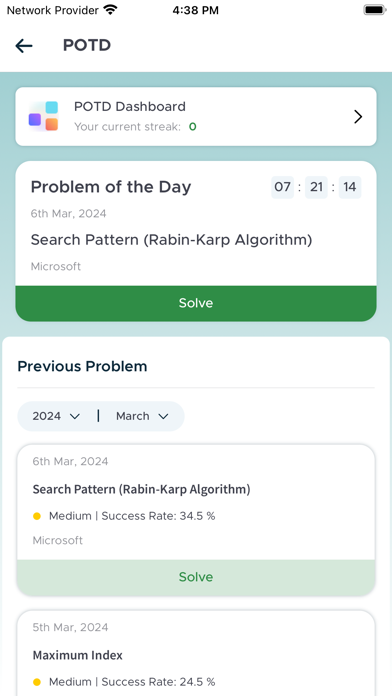Screen dimensions: 392x696
Task: Tap the back arrow icon
Action: point(24,45)
